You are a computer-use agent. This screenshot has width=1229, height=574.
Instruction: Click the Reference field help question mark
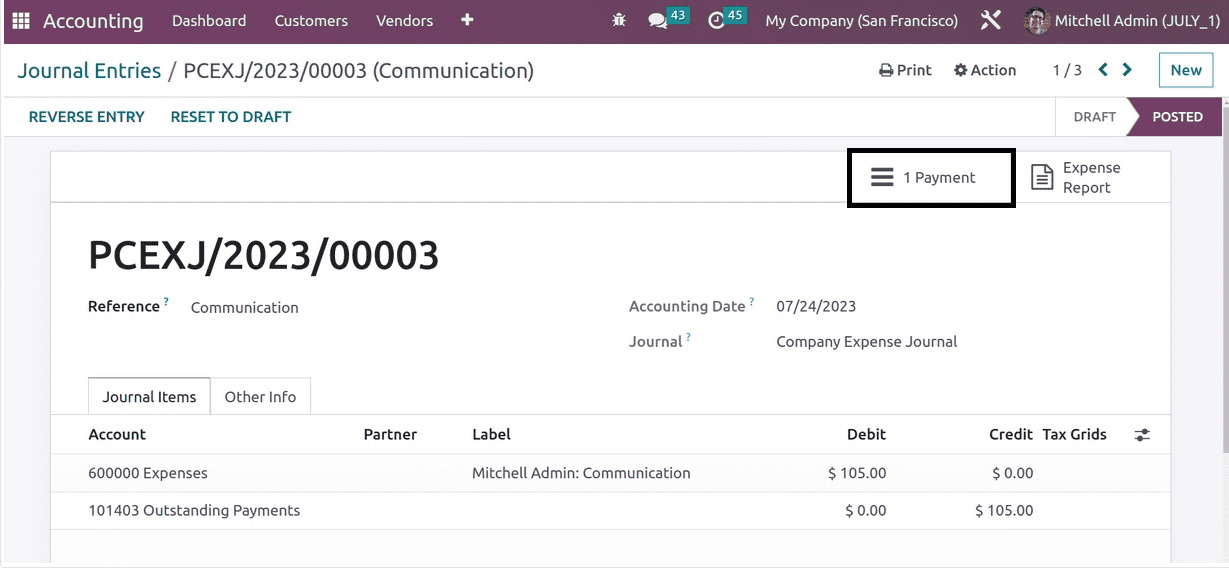(166, 302)
